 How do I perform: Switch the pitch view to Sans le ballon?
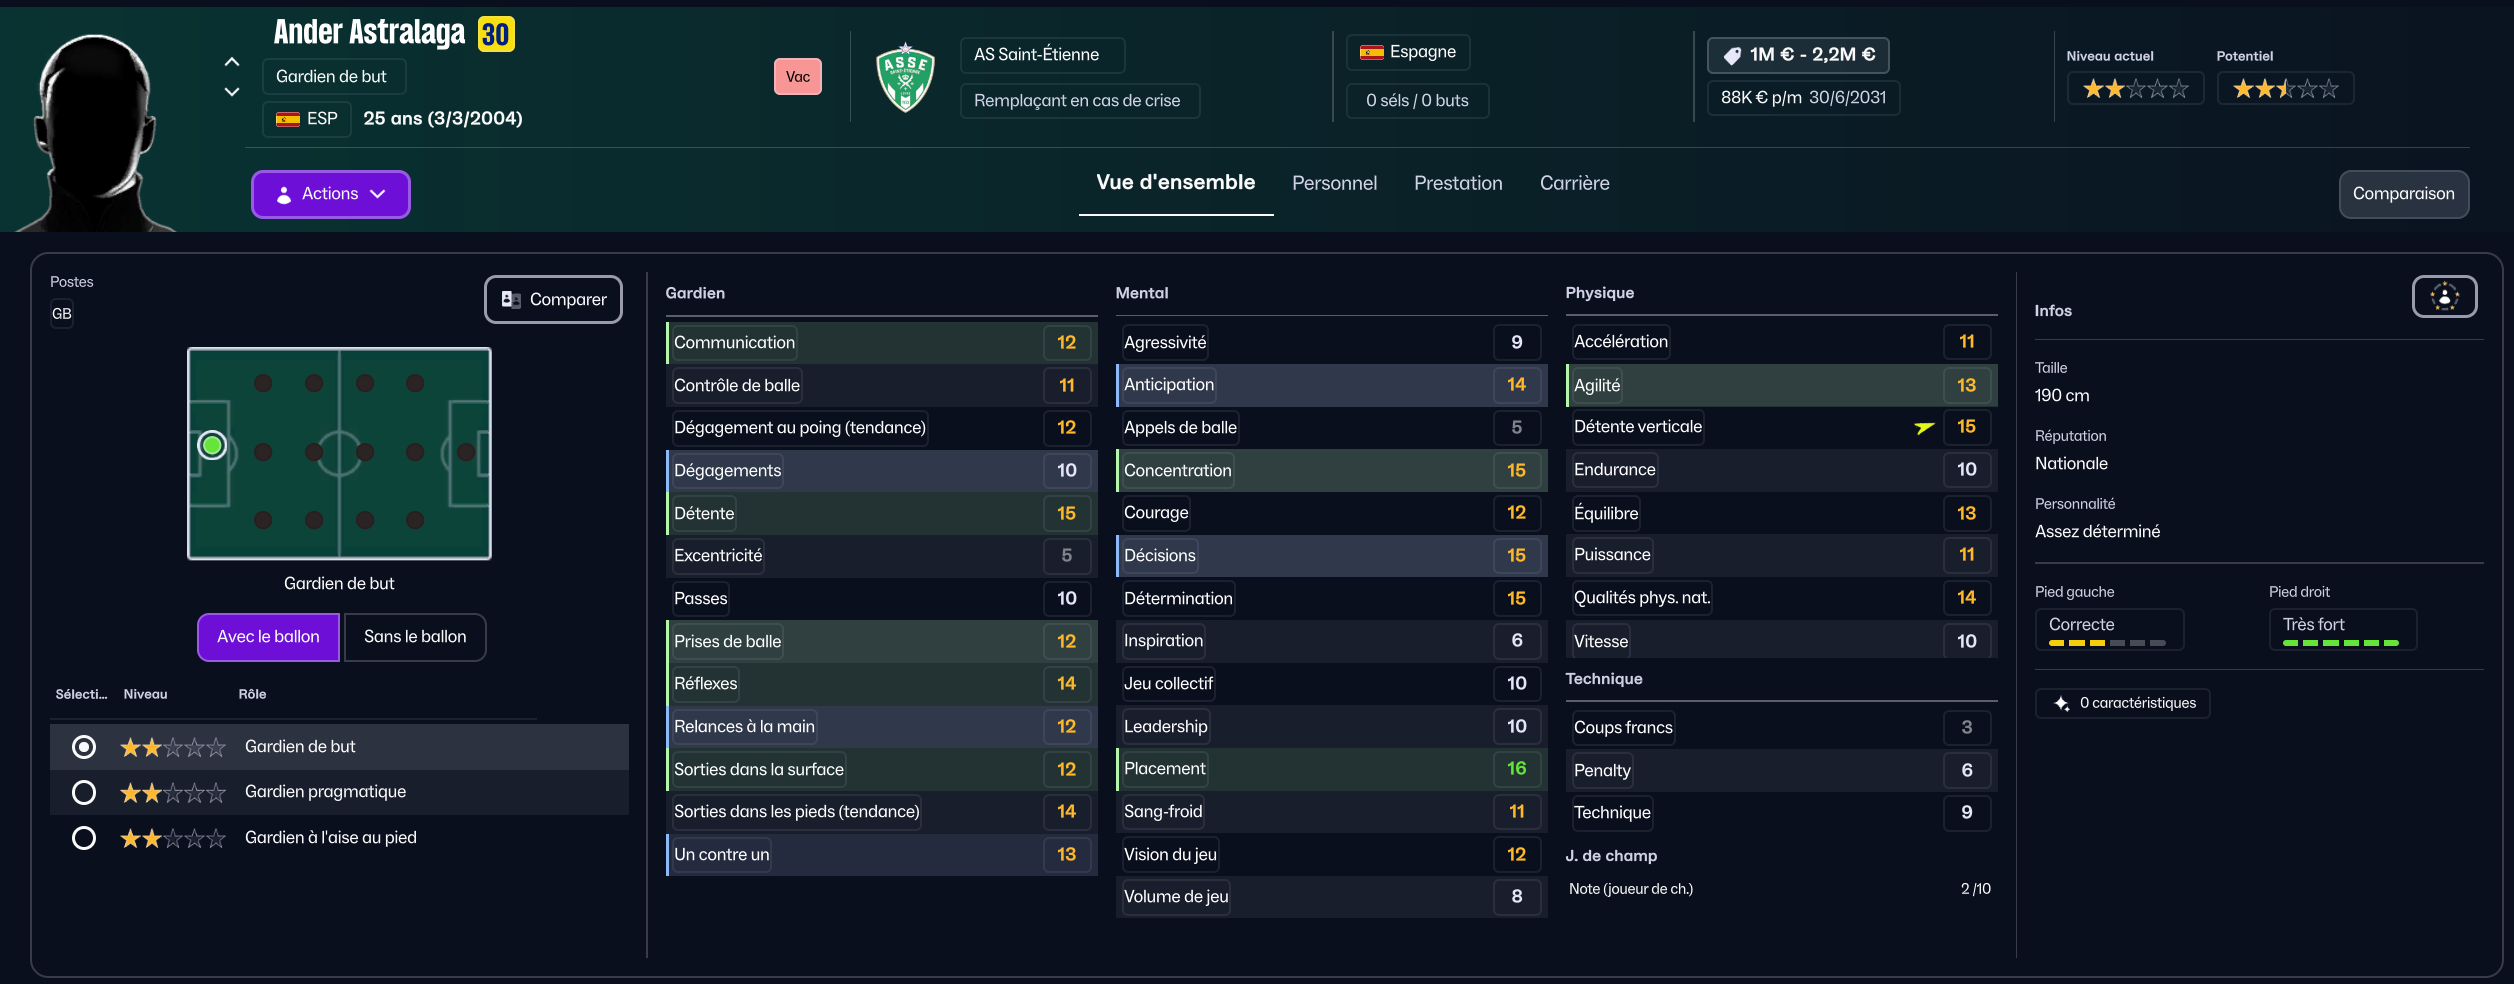[415, 637]
